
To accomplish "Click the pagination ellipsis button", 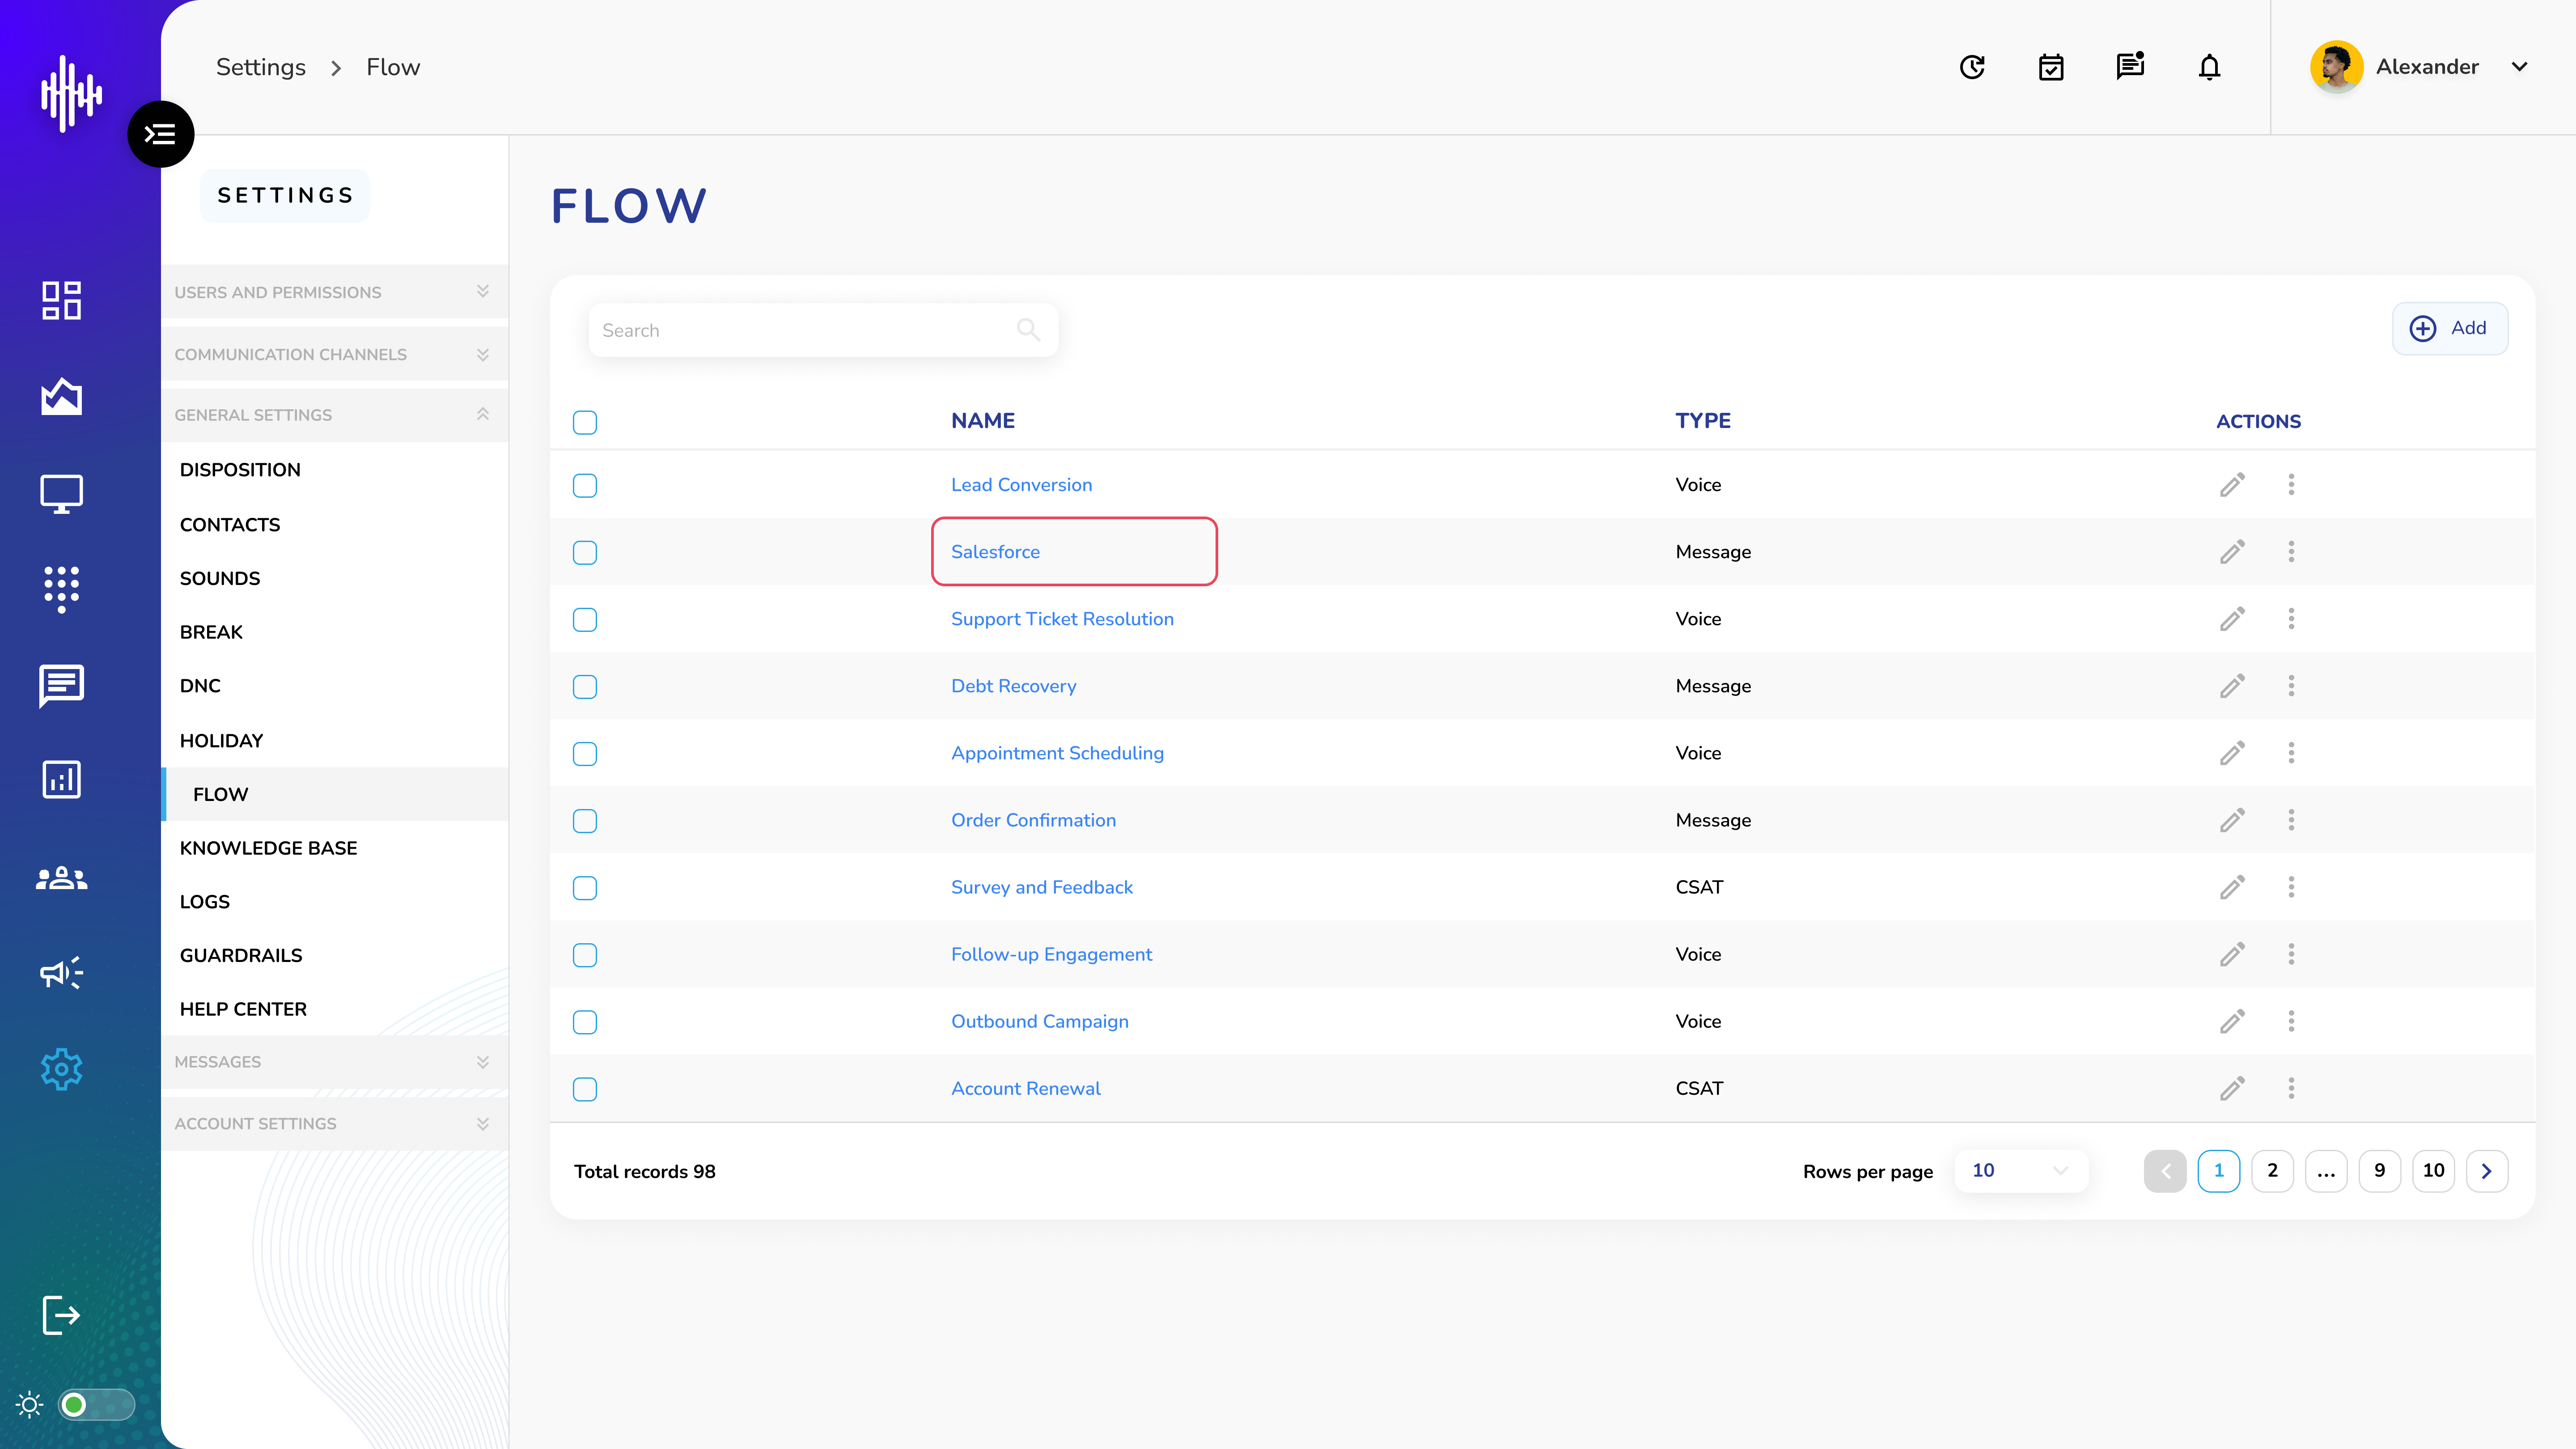I will 2326,1171.
